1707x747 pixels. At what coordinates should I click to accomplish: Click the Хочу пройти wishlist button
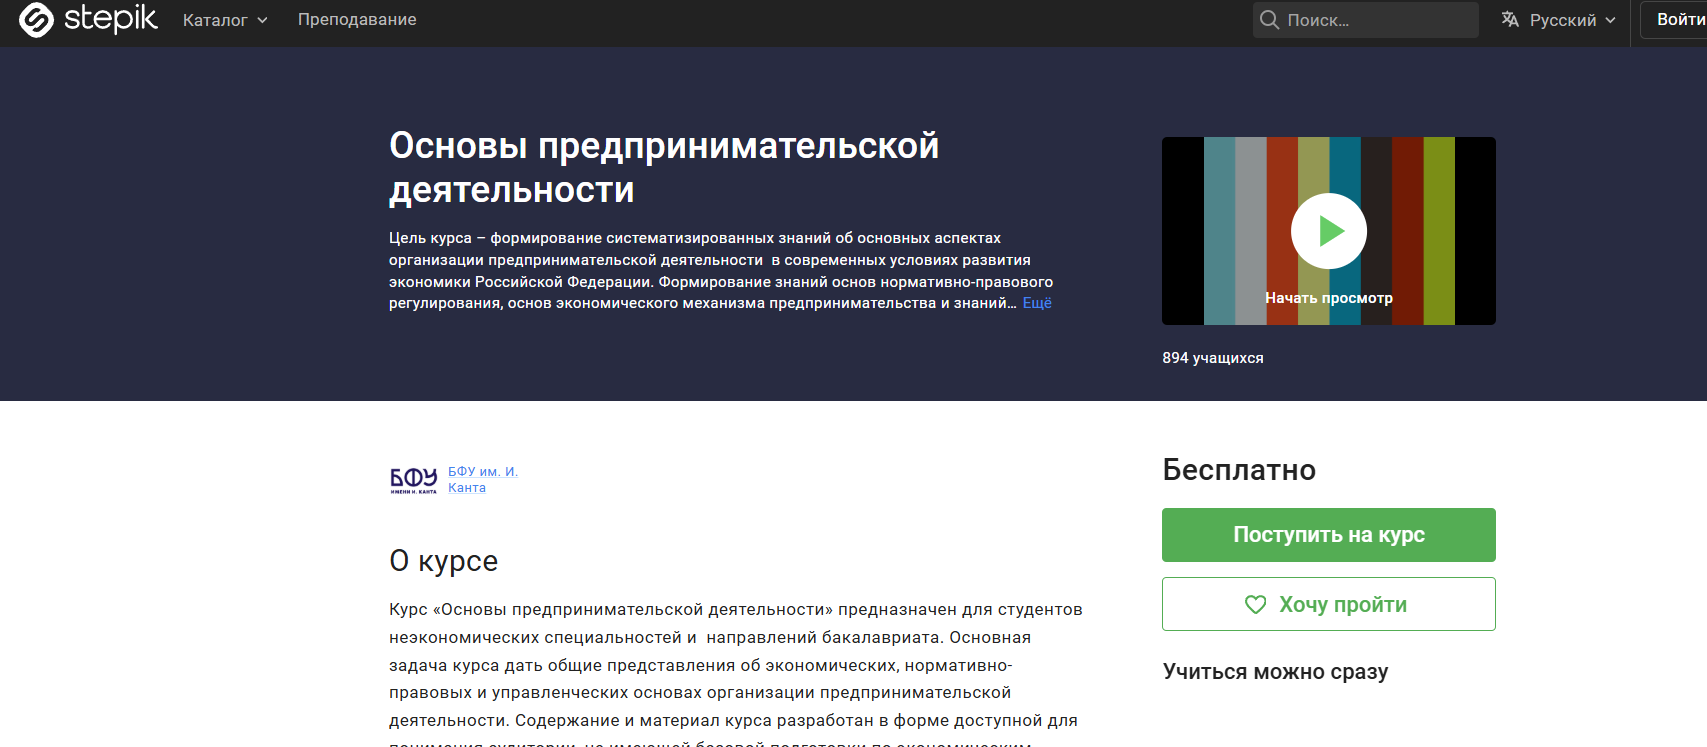tap(1328, 604)
